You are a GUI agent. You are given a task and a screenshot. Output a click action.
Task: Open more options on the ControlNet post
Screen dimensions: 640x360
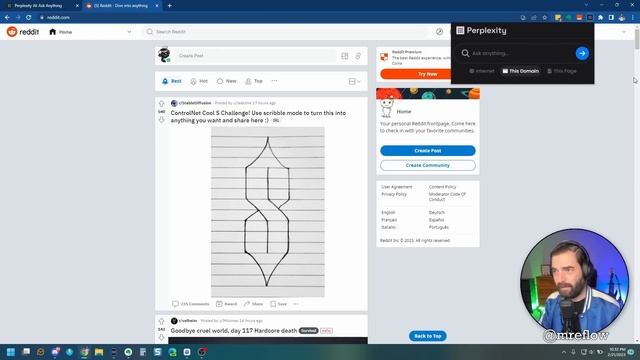[x=296, y=304]
